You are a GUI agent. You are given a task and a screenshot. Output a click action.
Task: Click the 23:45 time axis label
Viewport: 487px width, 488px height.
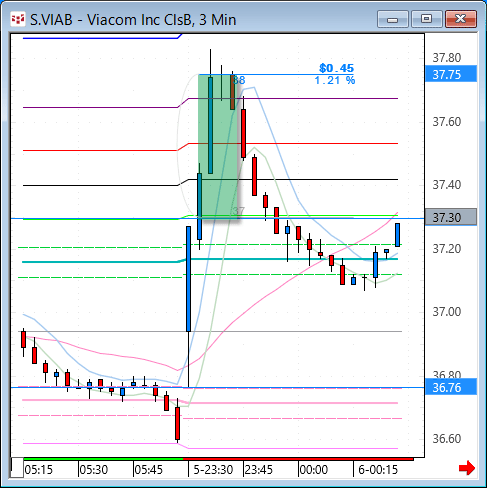click(259, 470)
